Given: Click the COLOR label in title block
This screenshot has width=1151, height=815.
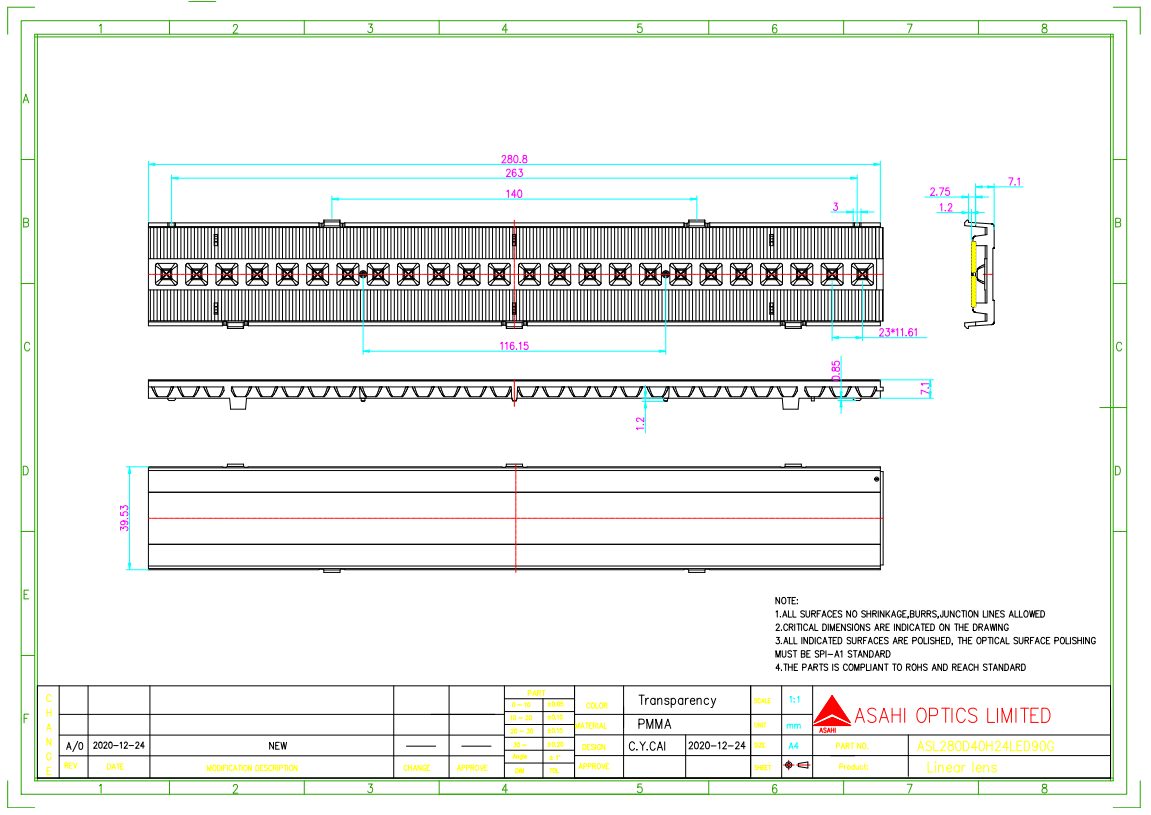Looking at the screenshot, I should point(597,706).
